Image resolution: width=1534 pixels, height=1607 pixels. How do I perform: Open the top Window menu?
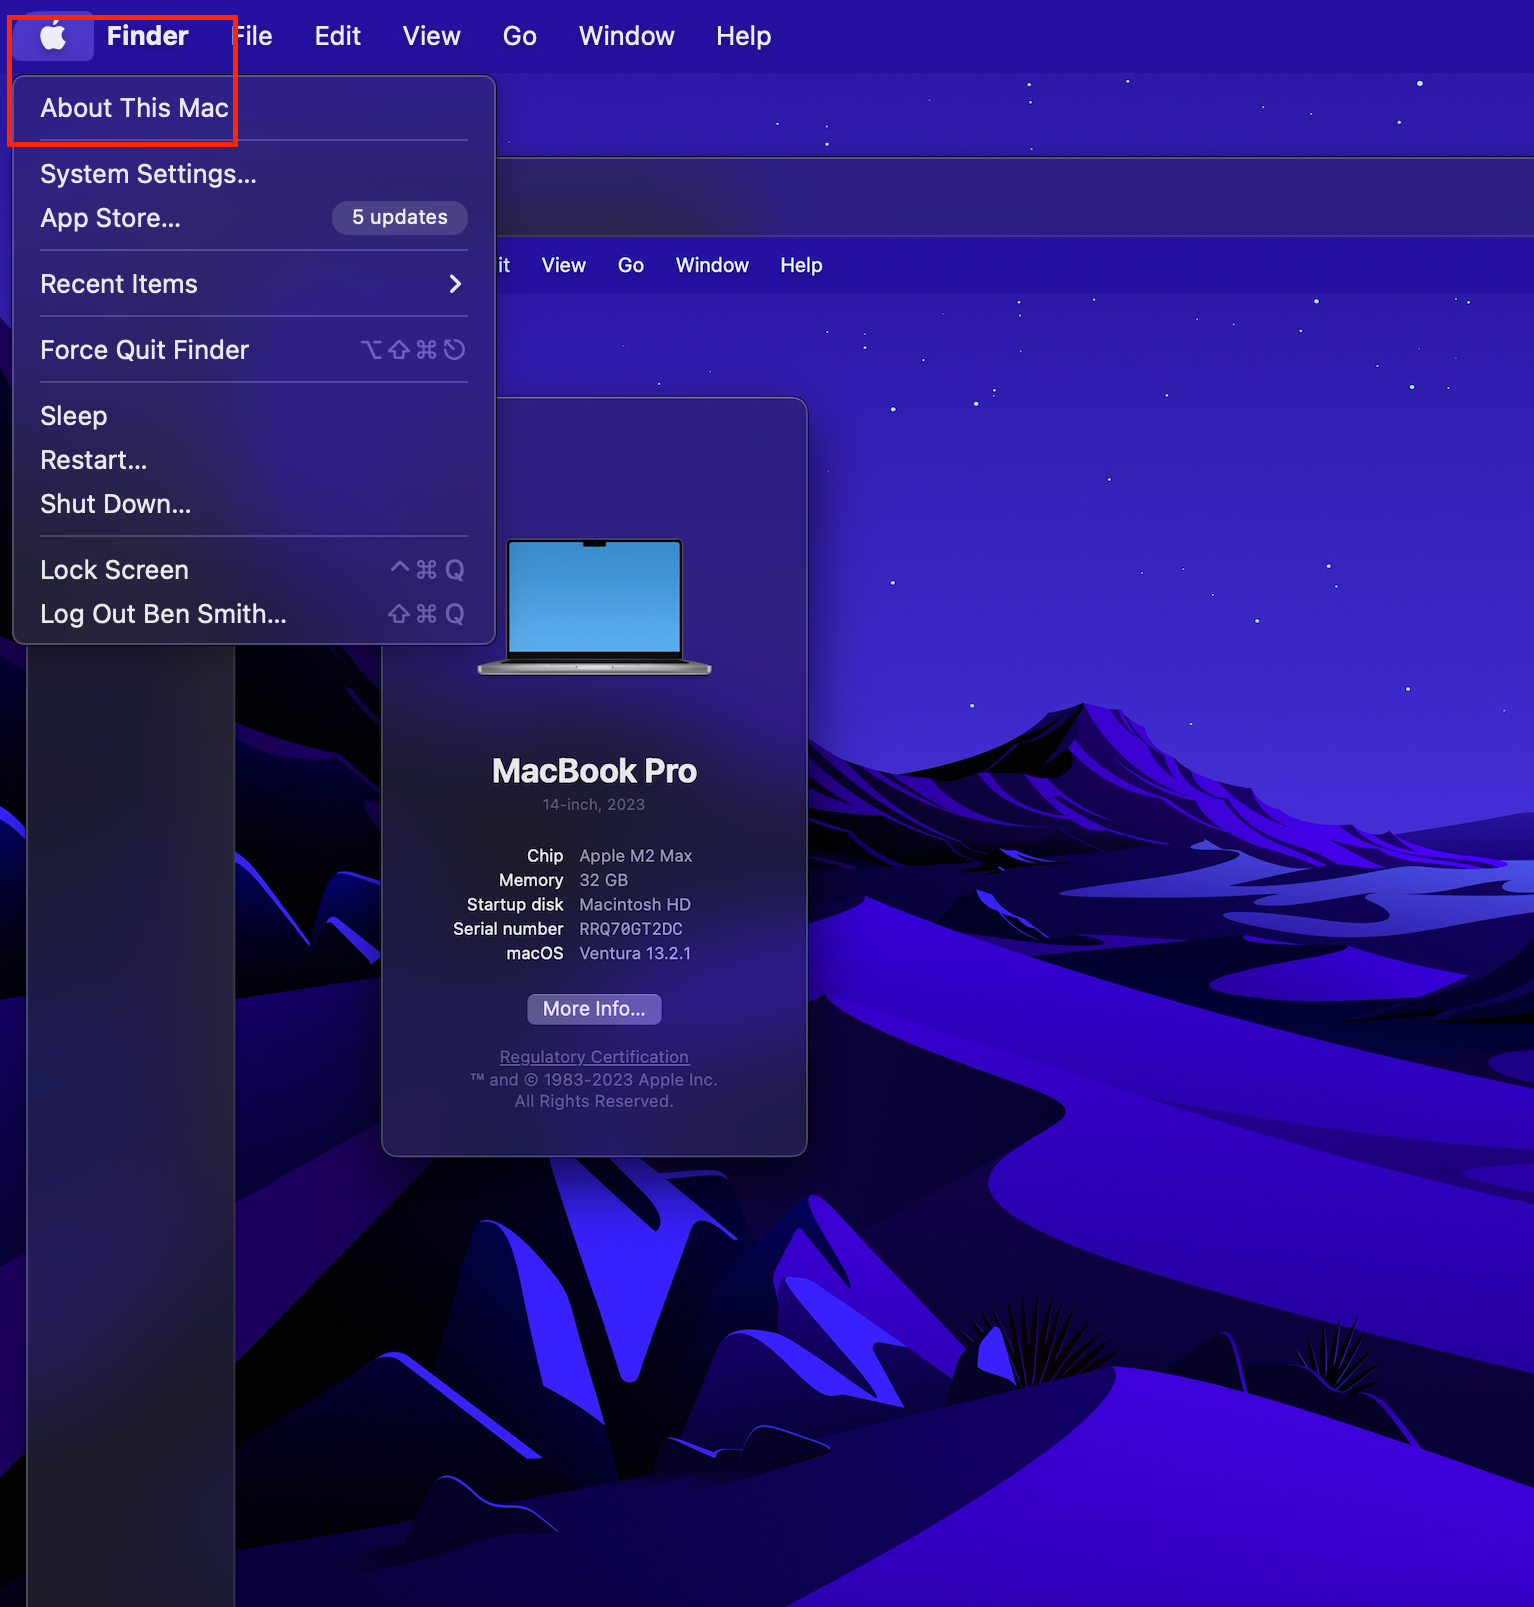coord(626,36)
